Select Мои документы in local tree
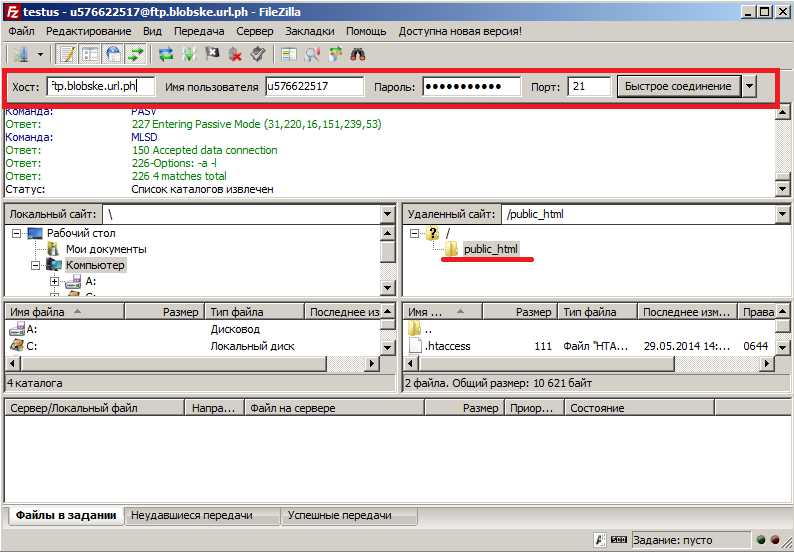Viewport: 794px width, 552px height. point(106,249)
